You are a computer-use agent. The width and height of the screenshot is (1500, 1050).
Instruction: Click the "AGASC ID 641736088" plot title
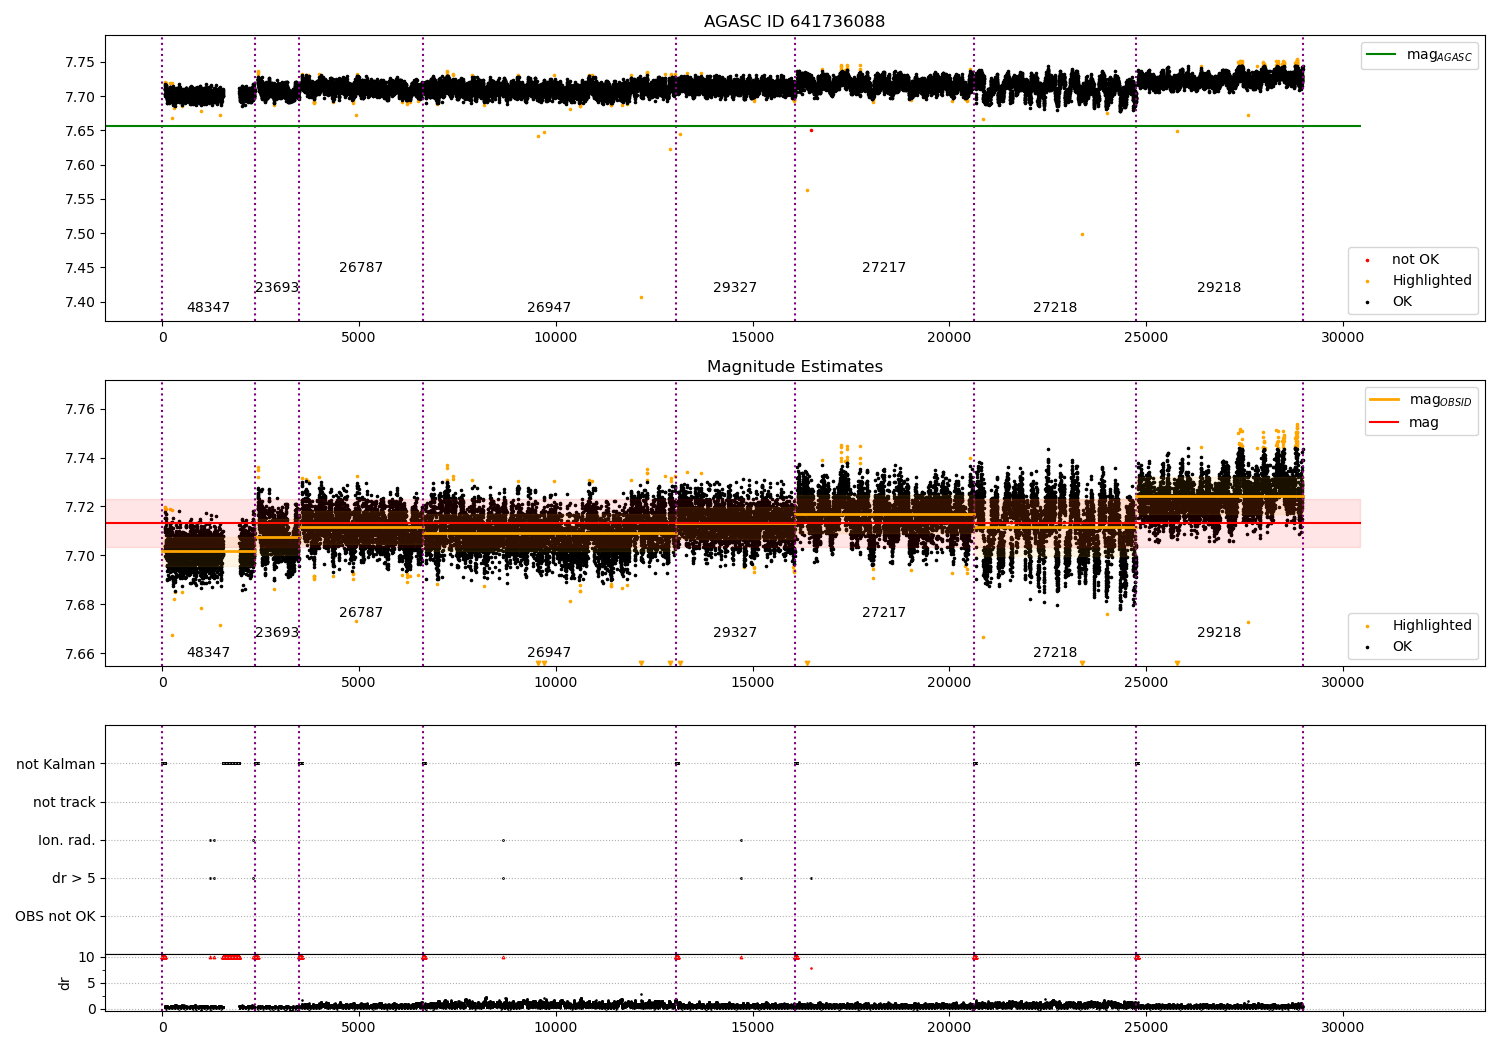(x=794, y=22)
